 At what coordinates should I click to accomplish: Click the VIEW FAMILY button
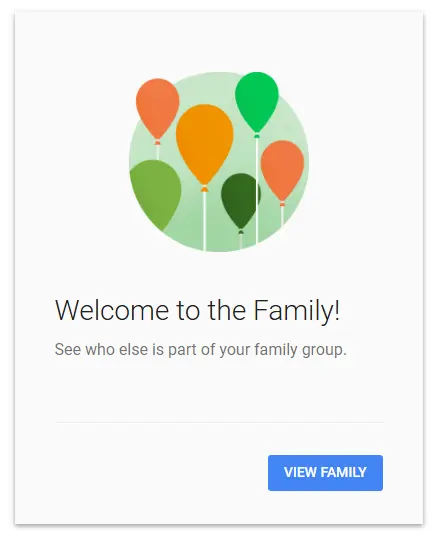(325, 472)
